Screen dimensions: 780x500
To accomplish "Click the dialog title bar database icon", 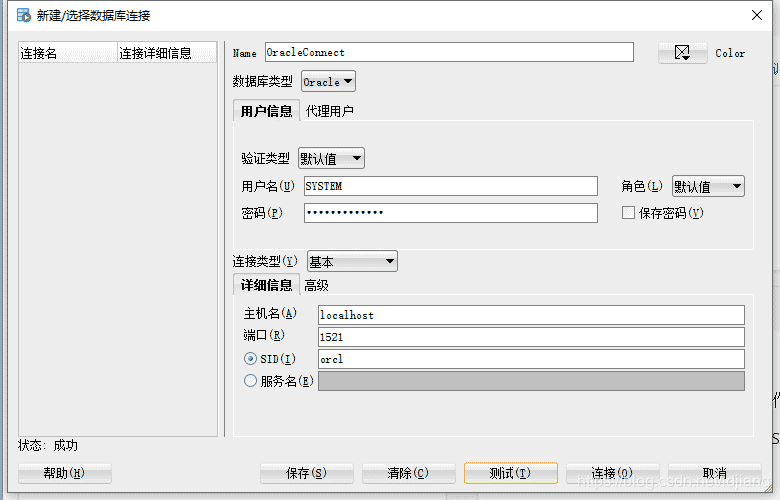I will 24,15.
